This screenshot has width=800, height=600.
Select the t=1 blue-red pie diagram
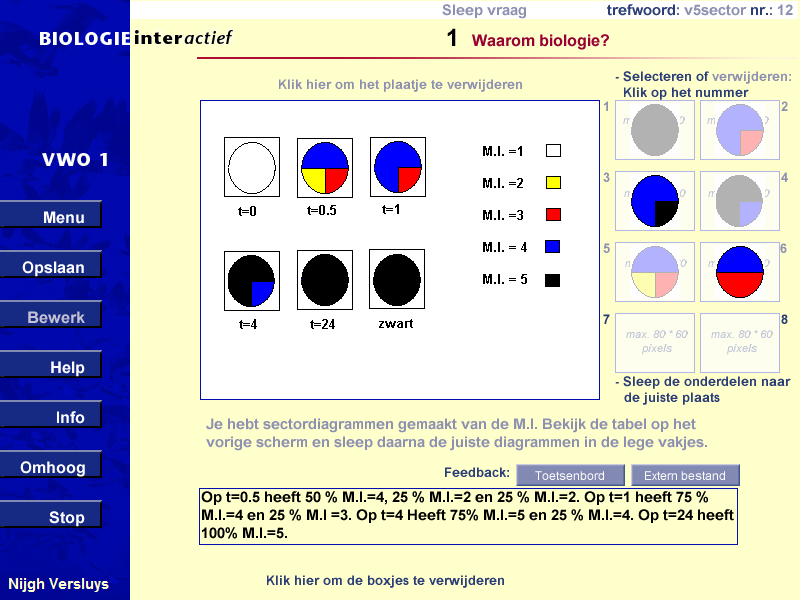pos(397,167)
